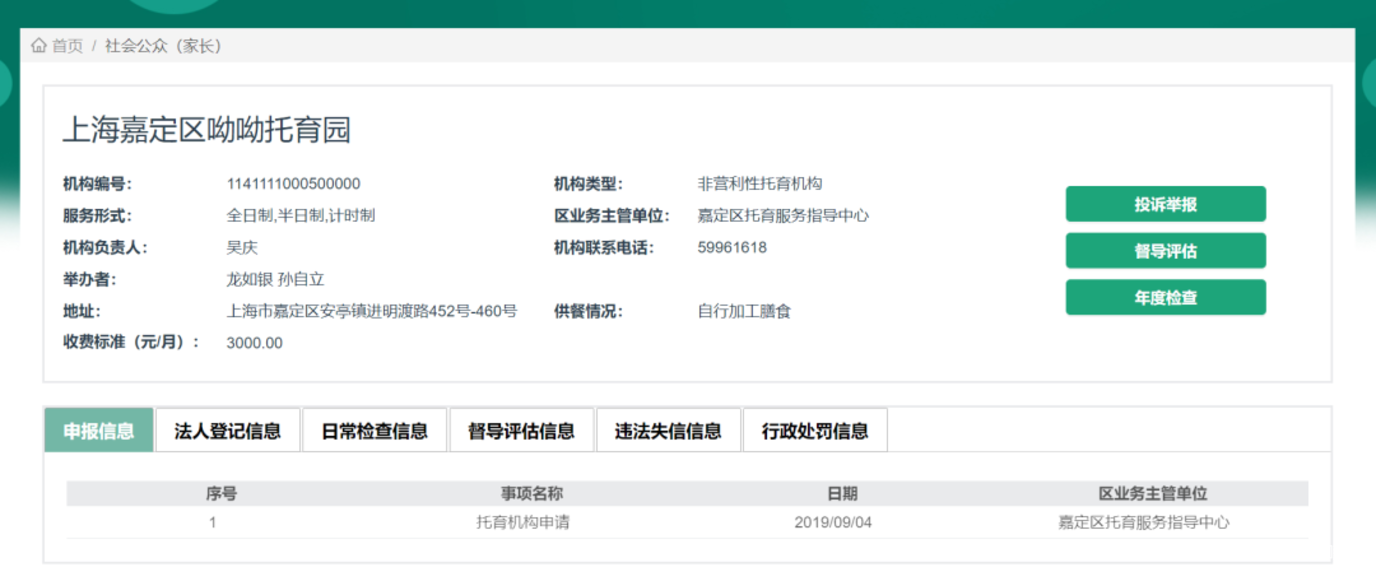Switch to the 行政处罚信息 tab
1376x581 pixels.
pos(815,431)
